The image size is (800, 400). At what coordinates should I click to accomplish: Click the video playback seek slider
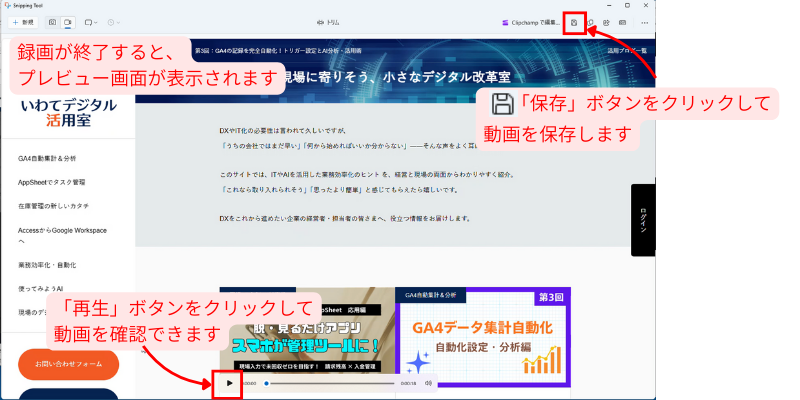pyautogui.click(x=330, y=383)
